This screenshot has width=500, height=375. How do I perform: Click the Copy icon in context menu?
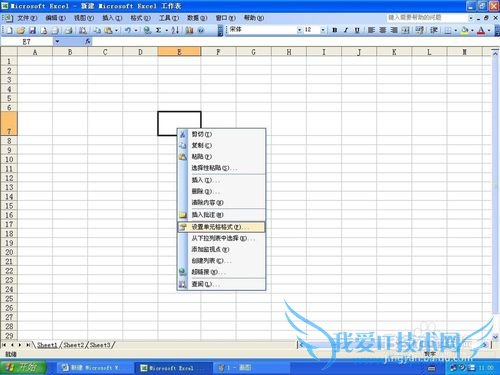coord(182,145)
